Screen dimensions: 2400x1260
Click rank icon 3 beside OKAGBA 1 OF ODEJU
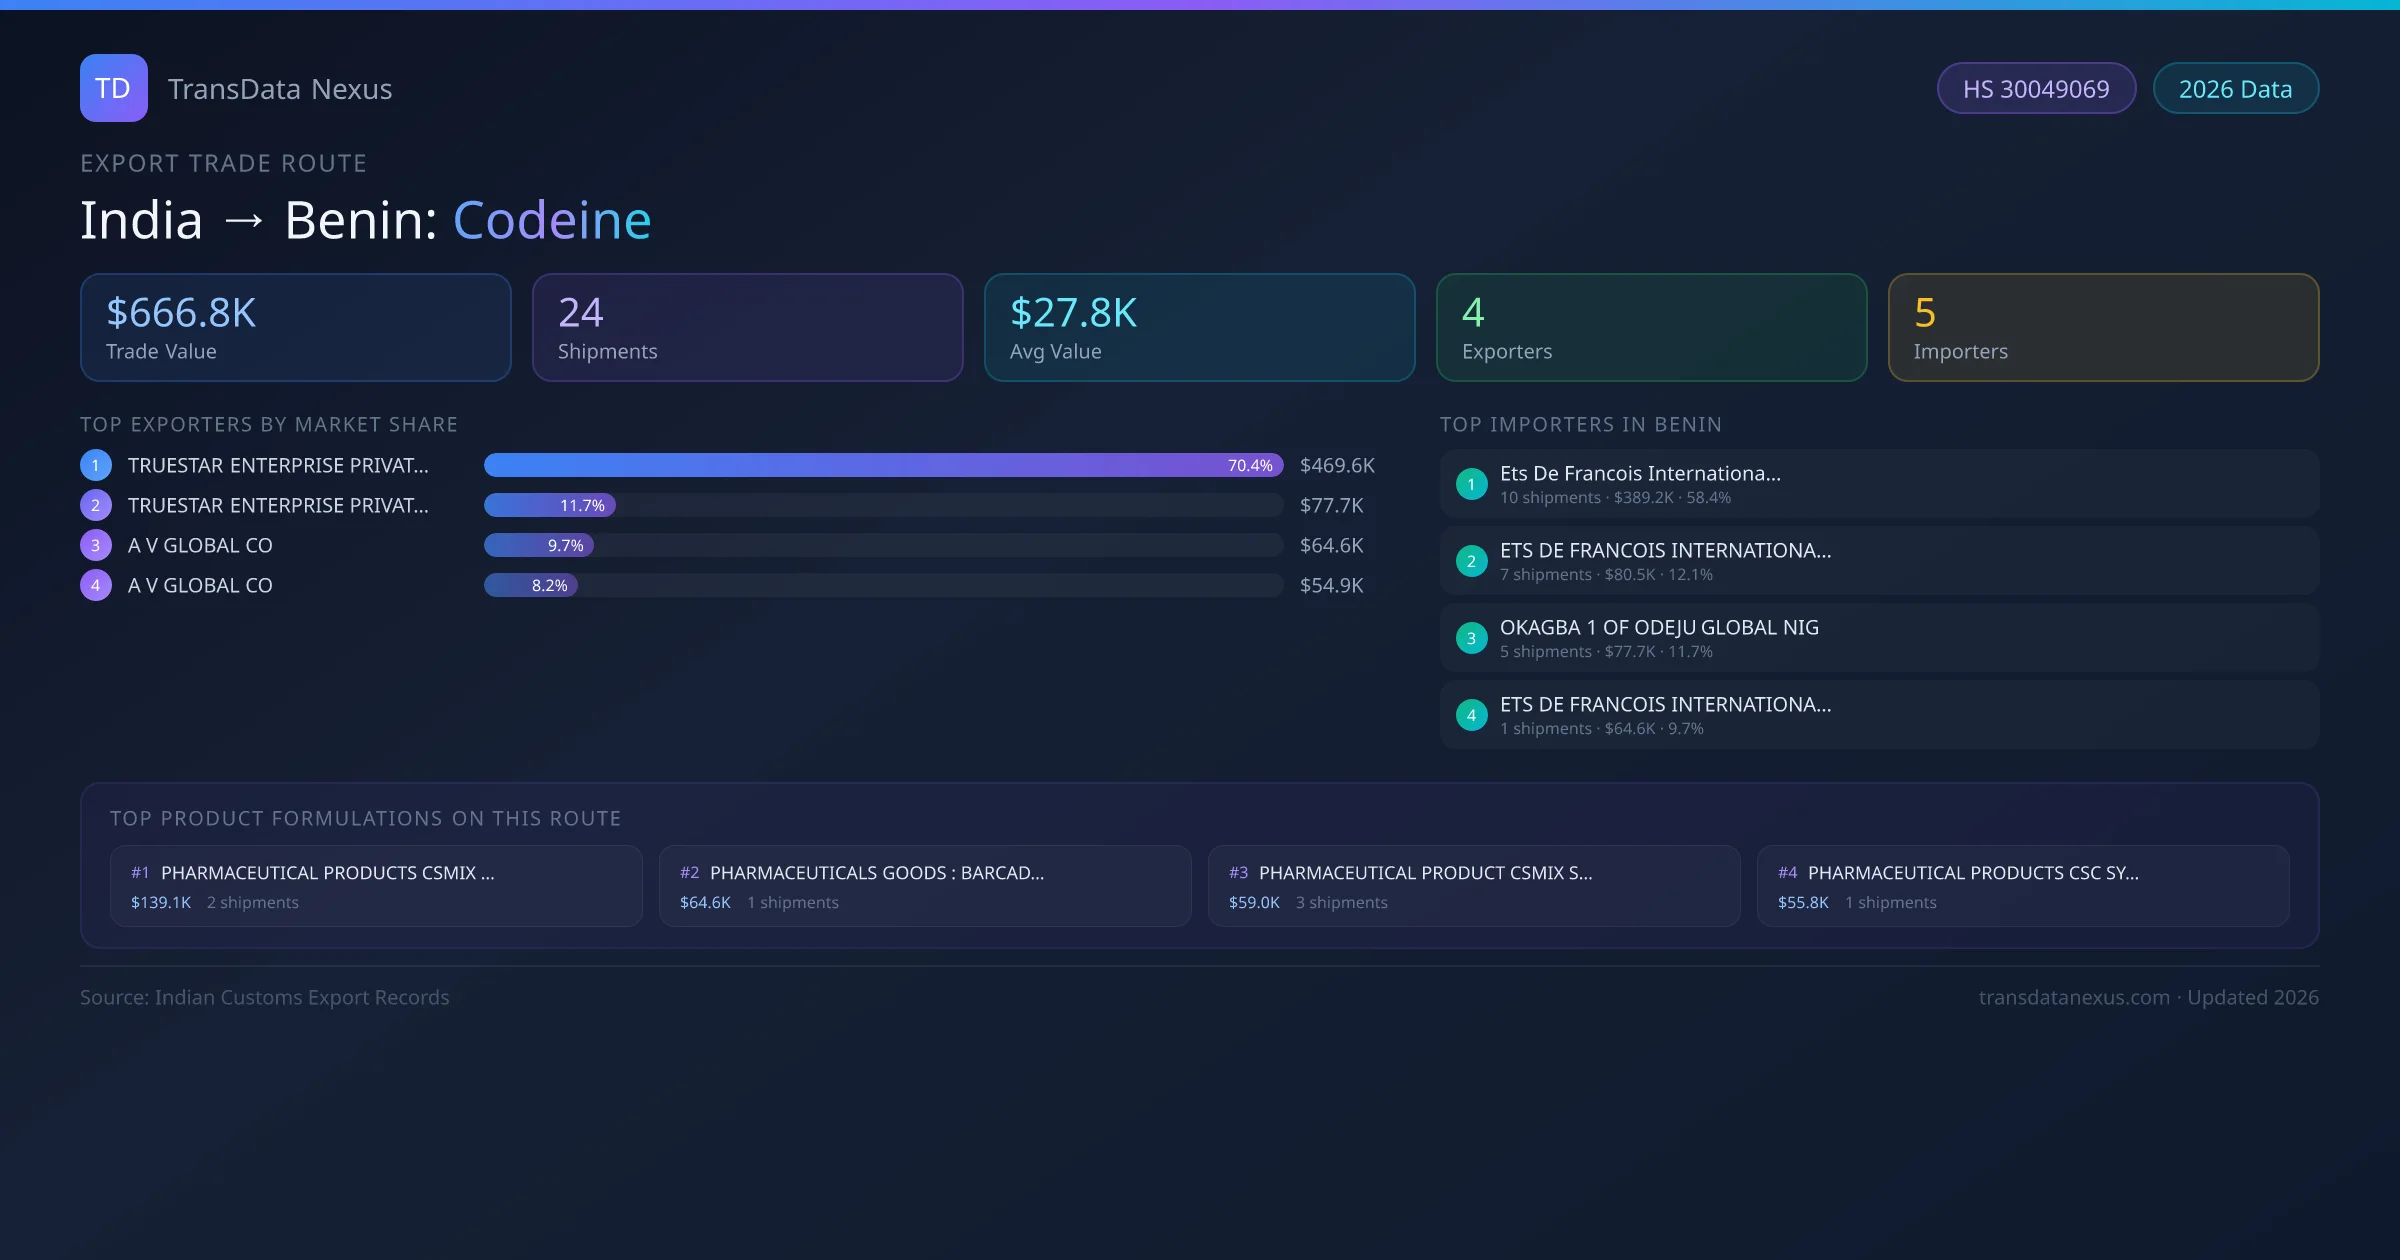click(x=1471, y=637)
